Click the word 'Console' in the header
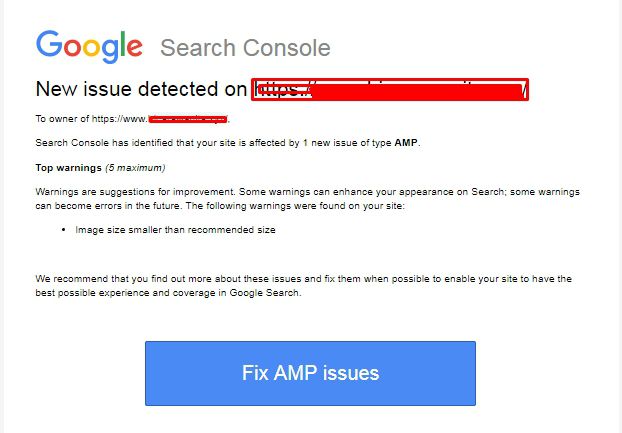Viewport: 622px width, 433px height. click(287, 48)
